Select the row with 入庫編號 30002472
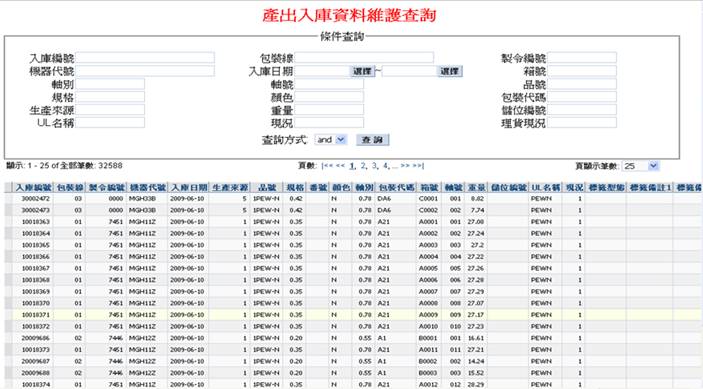 coord(353,199)
